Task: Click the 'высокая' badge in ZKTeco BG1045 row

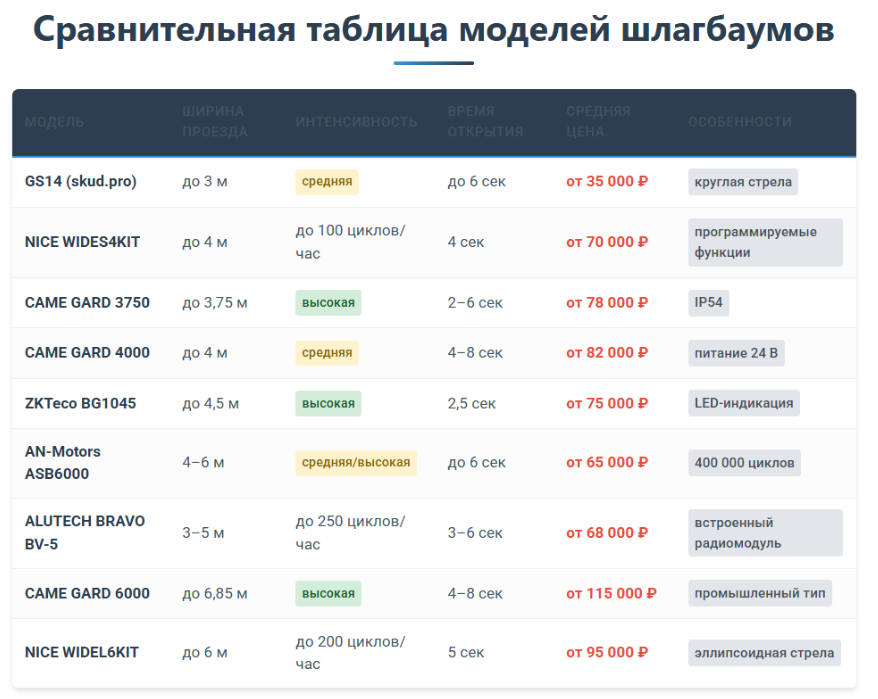Action: (328, 403)
